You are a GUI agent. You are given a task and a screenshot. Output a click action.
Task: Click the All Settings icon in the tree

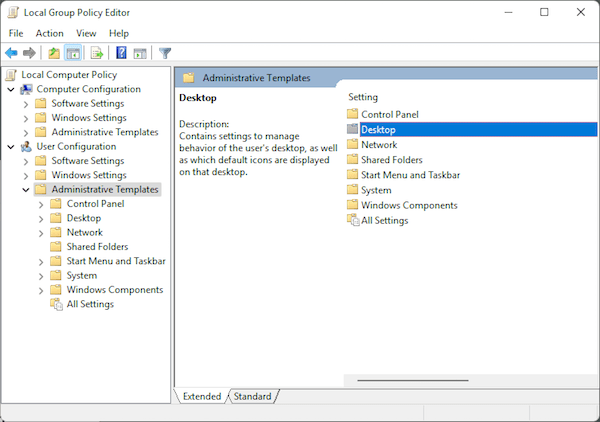56,305
